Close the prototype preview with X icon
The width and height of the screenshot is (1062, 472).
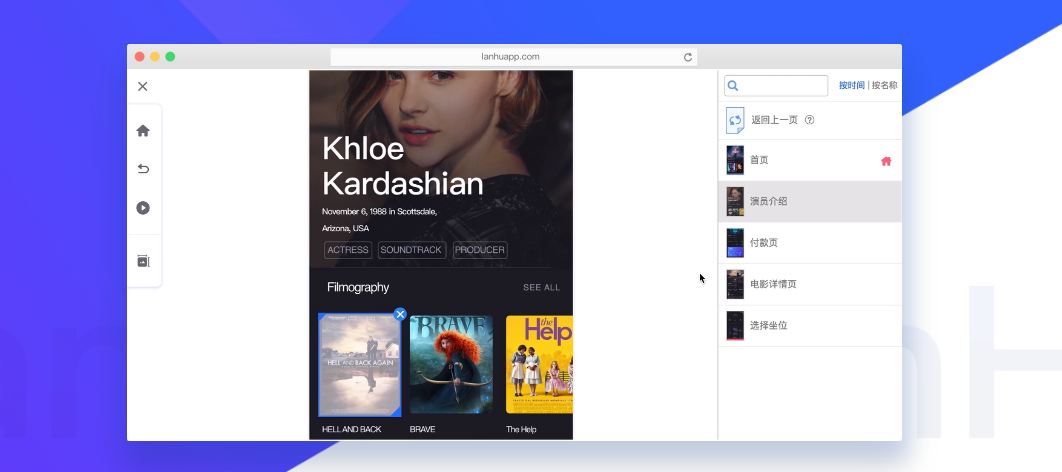pos(142,86)
